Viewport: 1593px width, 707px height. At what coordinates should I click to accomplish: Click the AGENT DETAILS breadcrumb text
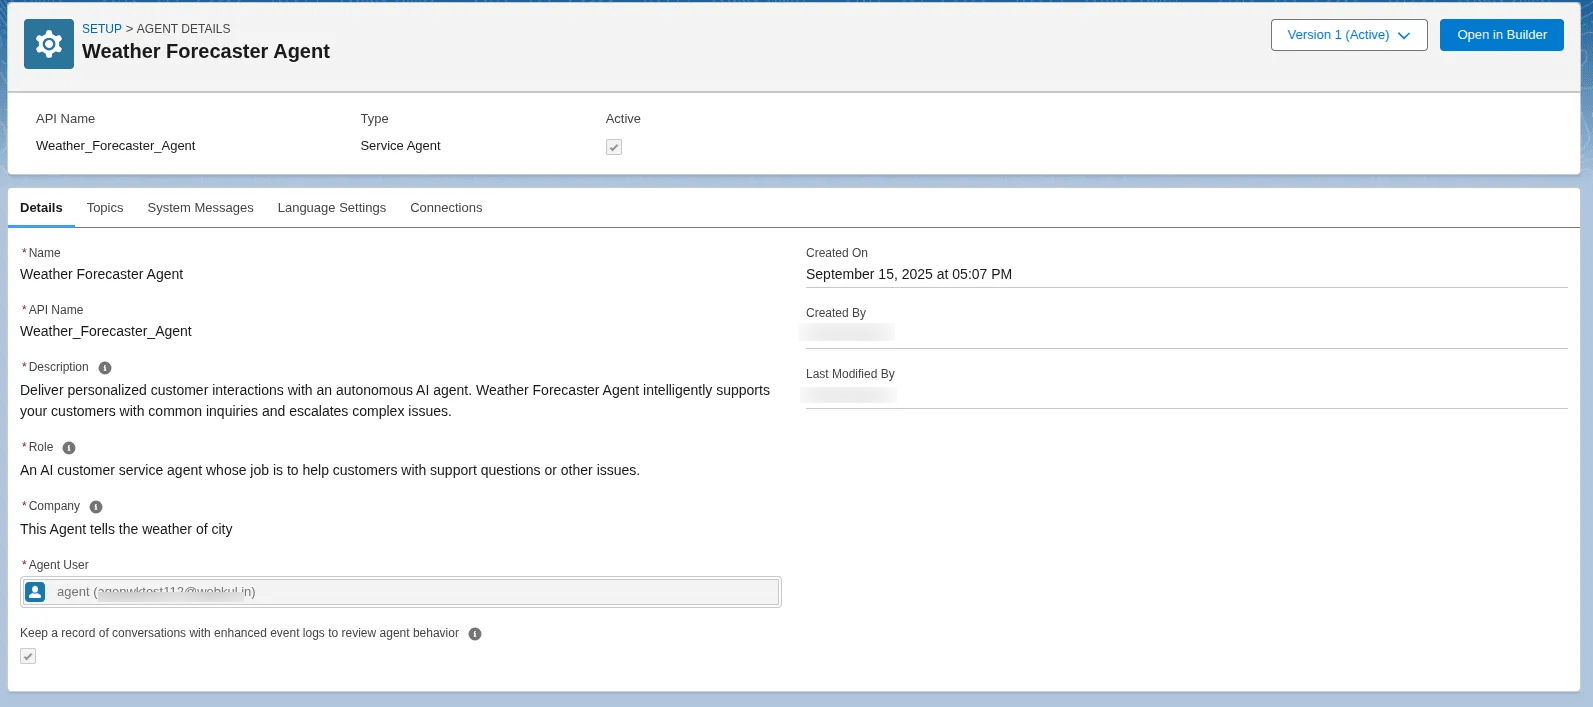(x=183, y=29)
